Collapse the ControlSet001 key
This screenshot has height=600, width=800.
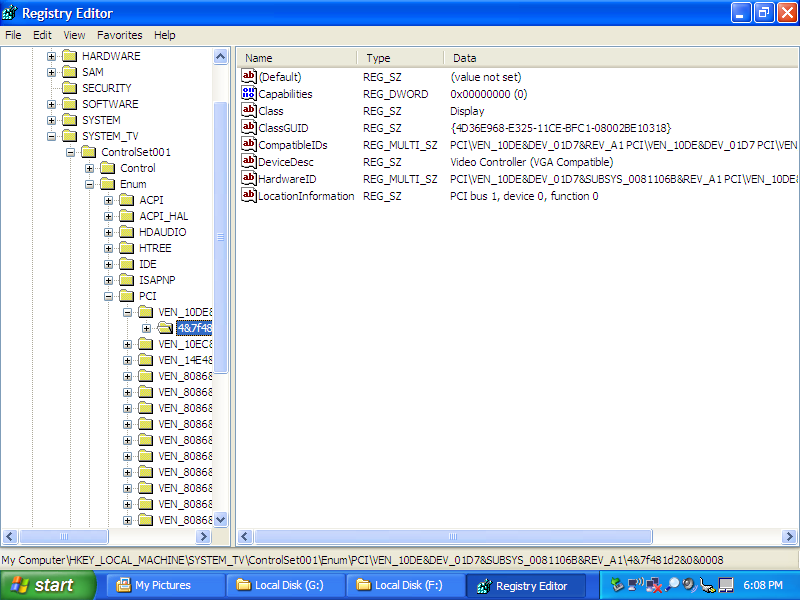pos(70,152)
